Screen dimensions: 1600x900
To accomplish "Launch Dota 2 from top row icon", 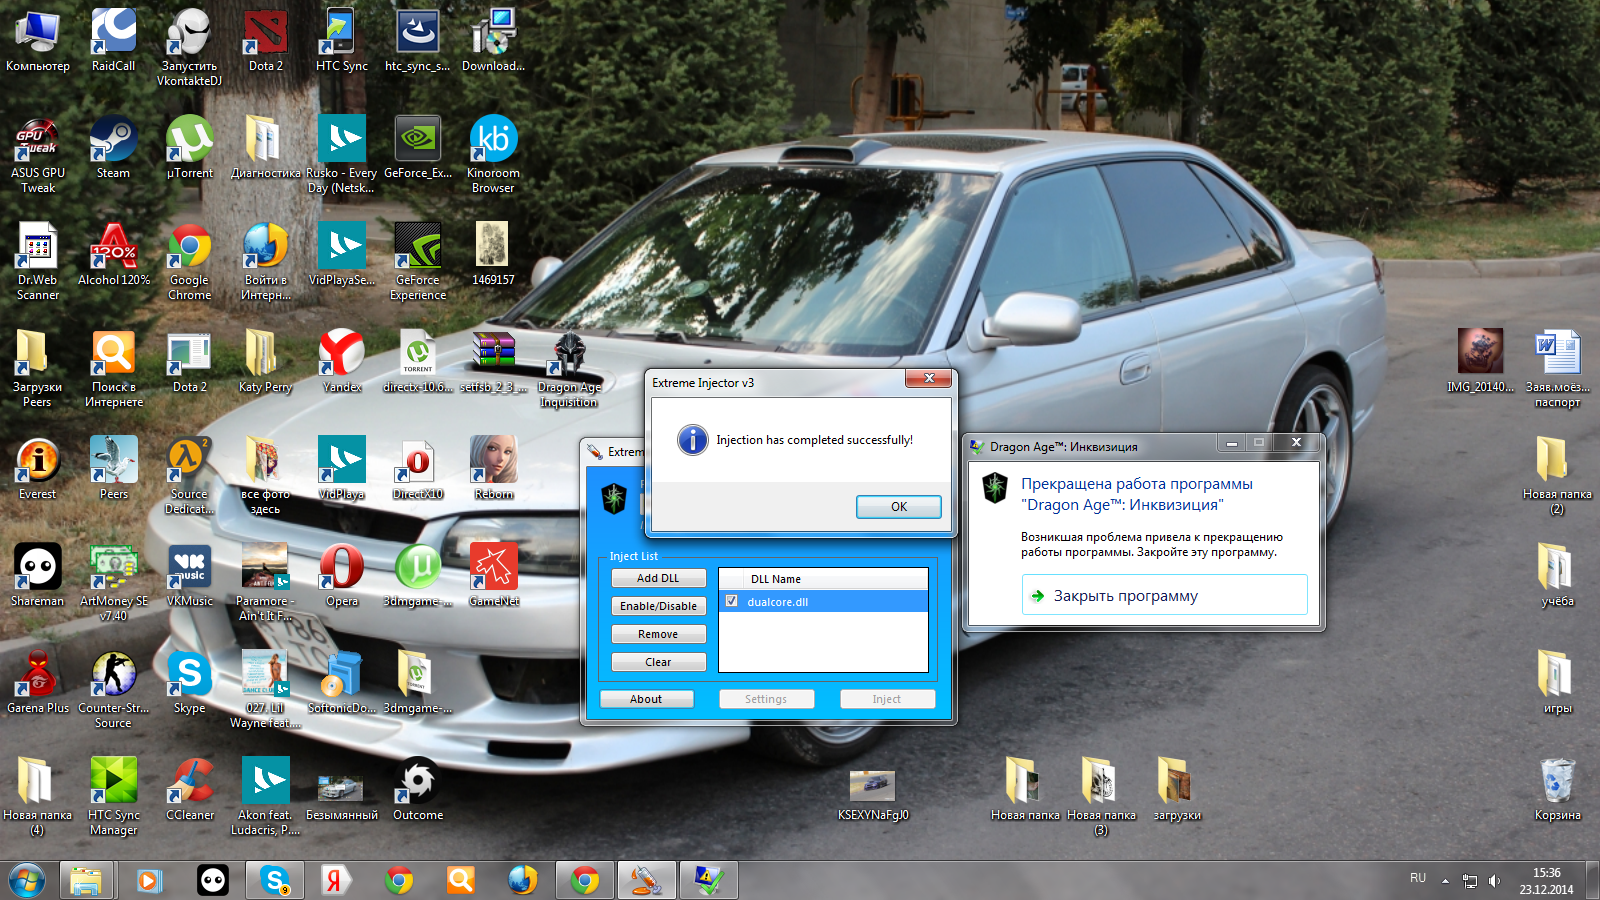I will coord(266,40).
